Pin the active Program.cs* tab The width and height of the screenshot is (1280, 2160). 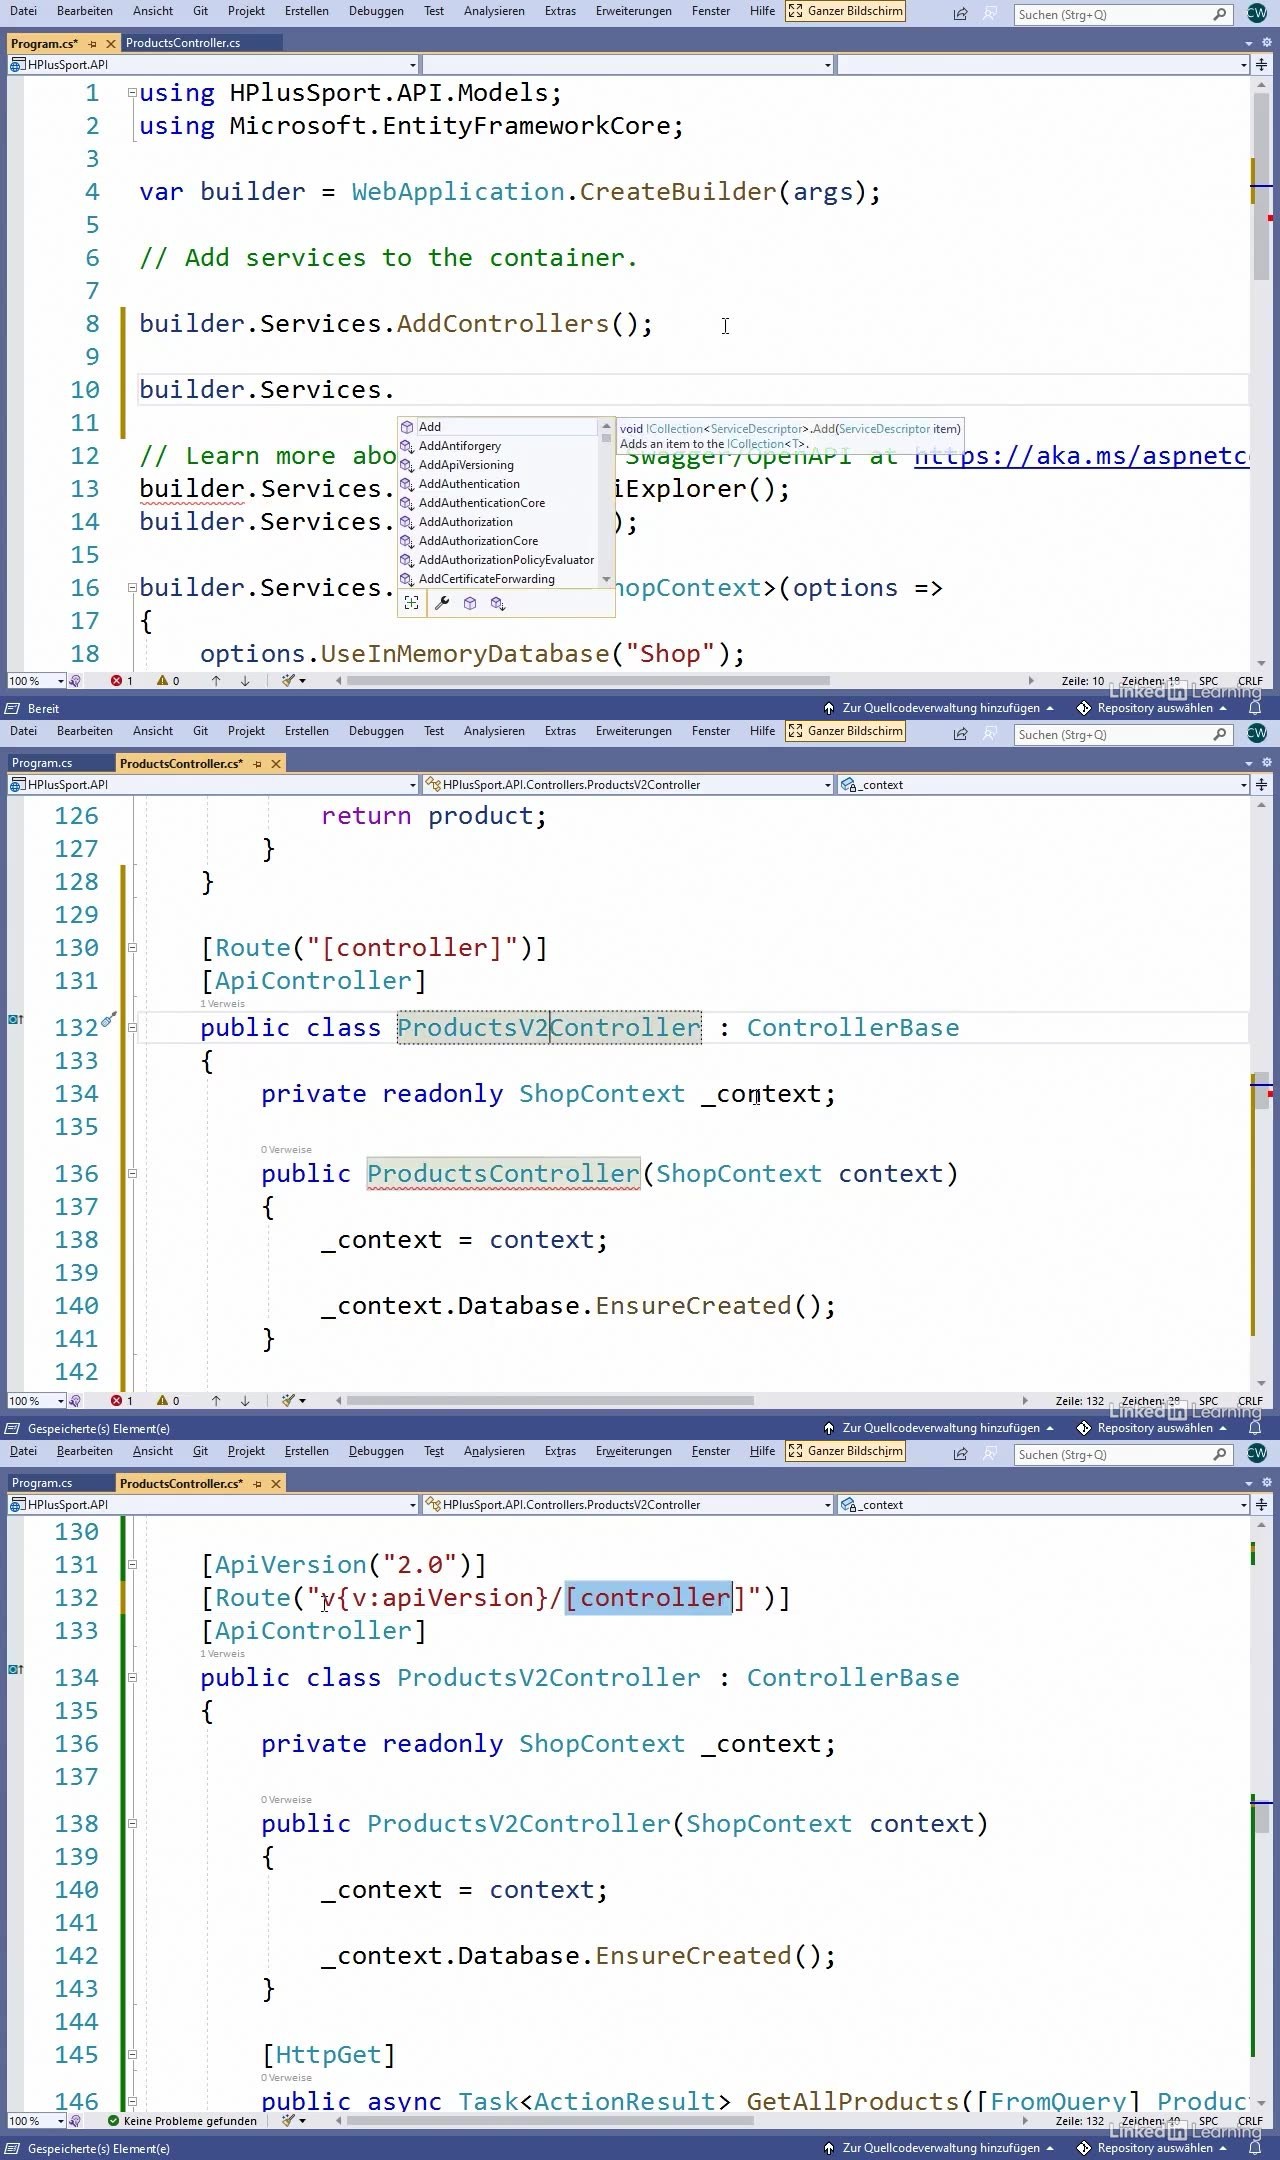[x=93, y=44]
